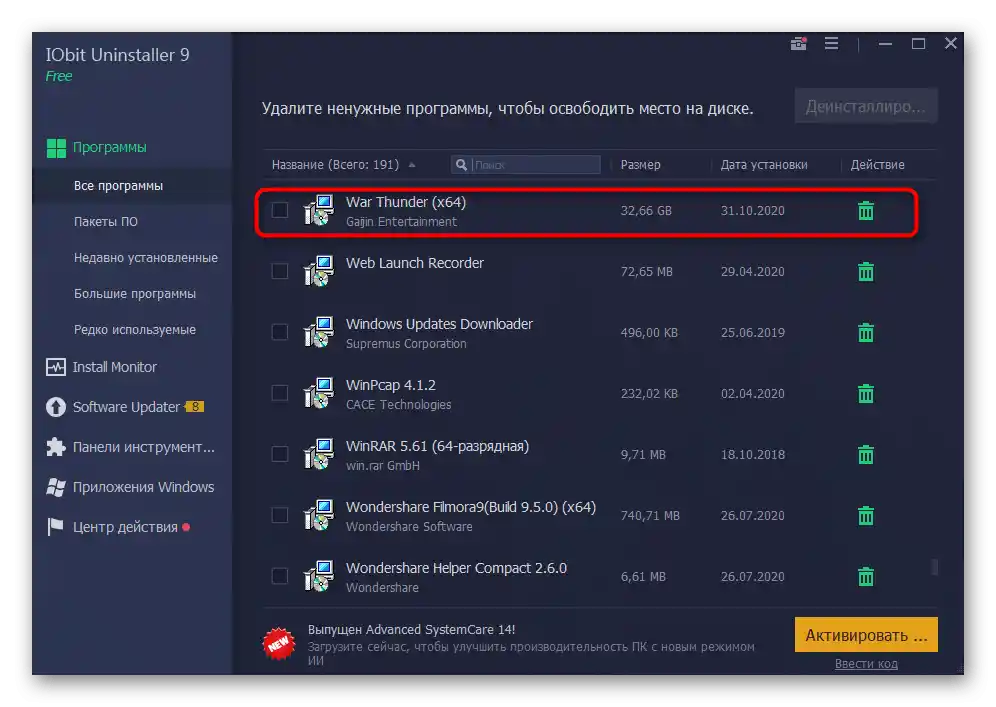Go to Install Monitor section
Image resolution: width=996 pixels, height=707 pixels.
click(x=114, y=367)
